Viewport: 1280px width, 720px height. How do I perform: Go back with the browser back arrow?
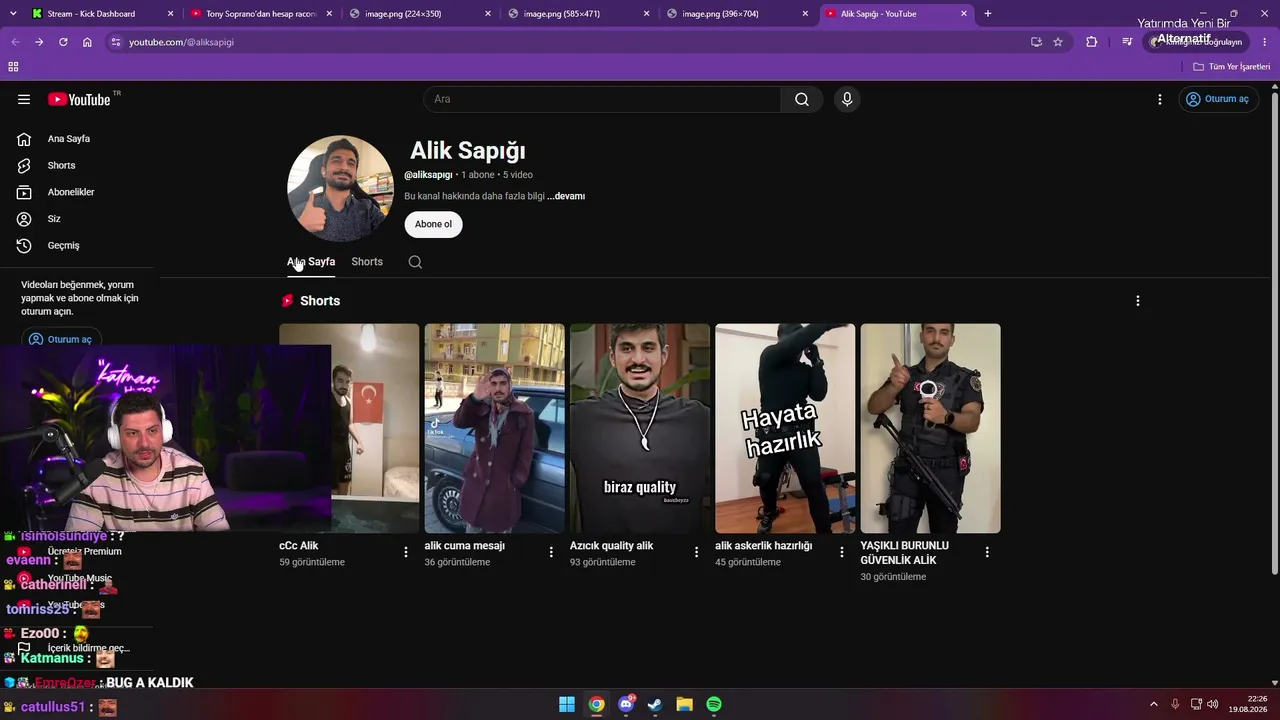[x=15, y=42]
